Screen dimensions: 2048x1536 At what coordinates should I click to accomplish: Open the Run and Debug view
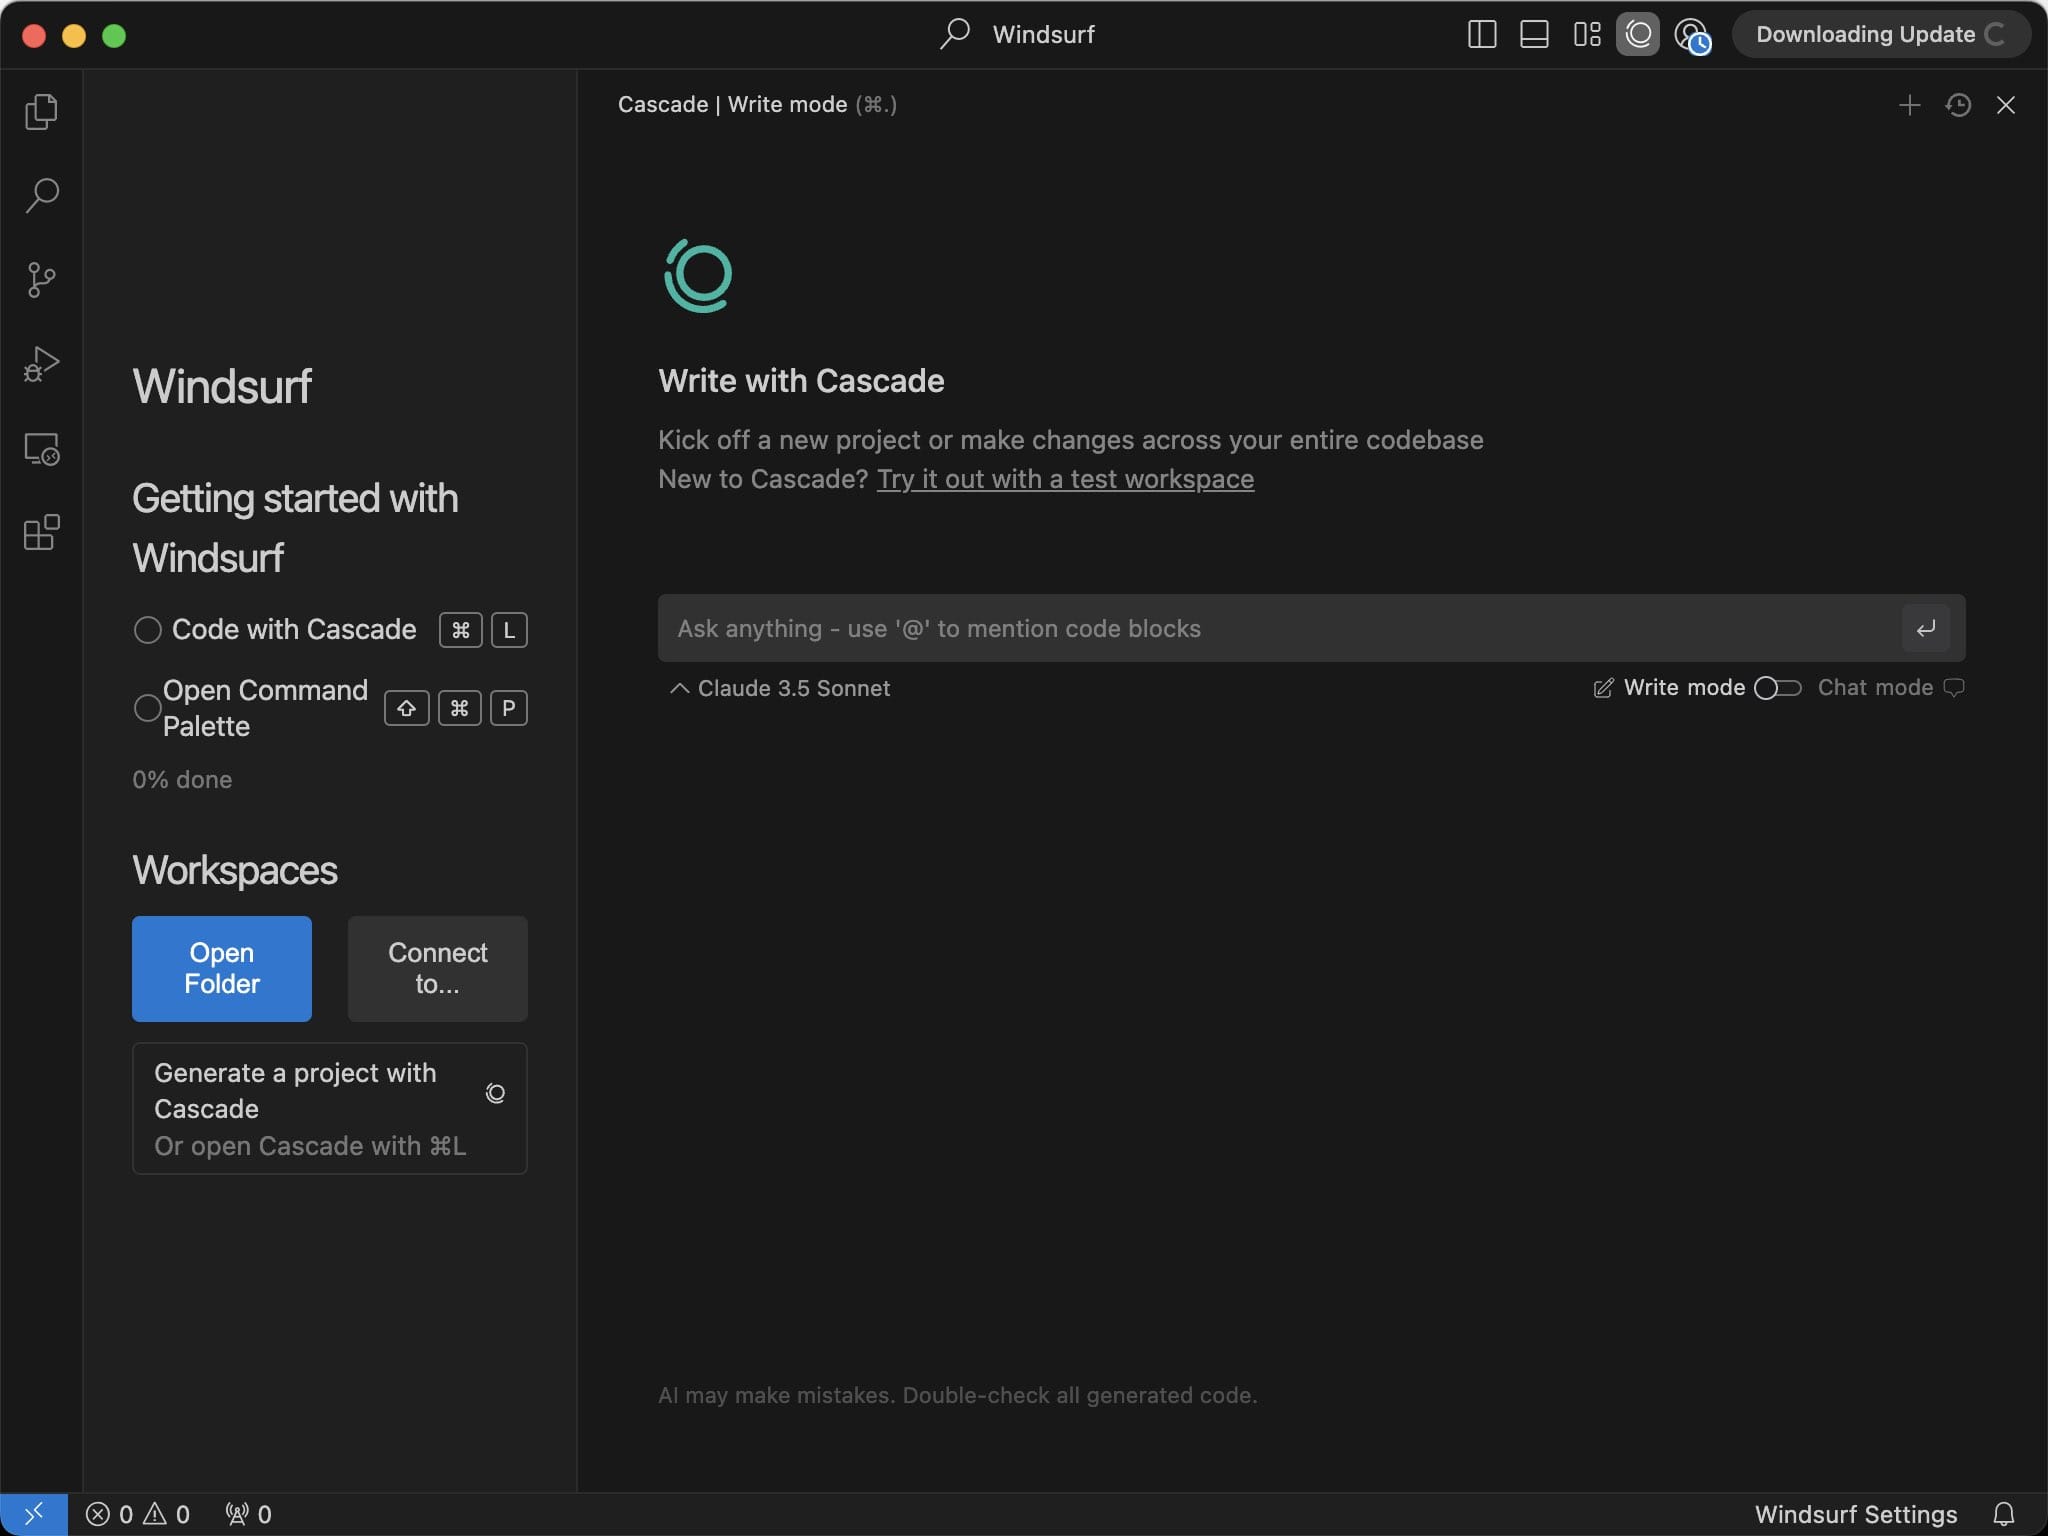point(41,364)
